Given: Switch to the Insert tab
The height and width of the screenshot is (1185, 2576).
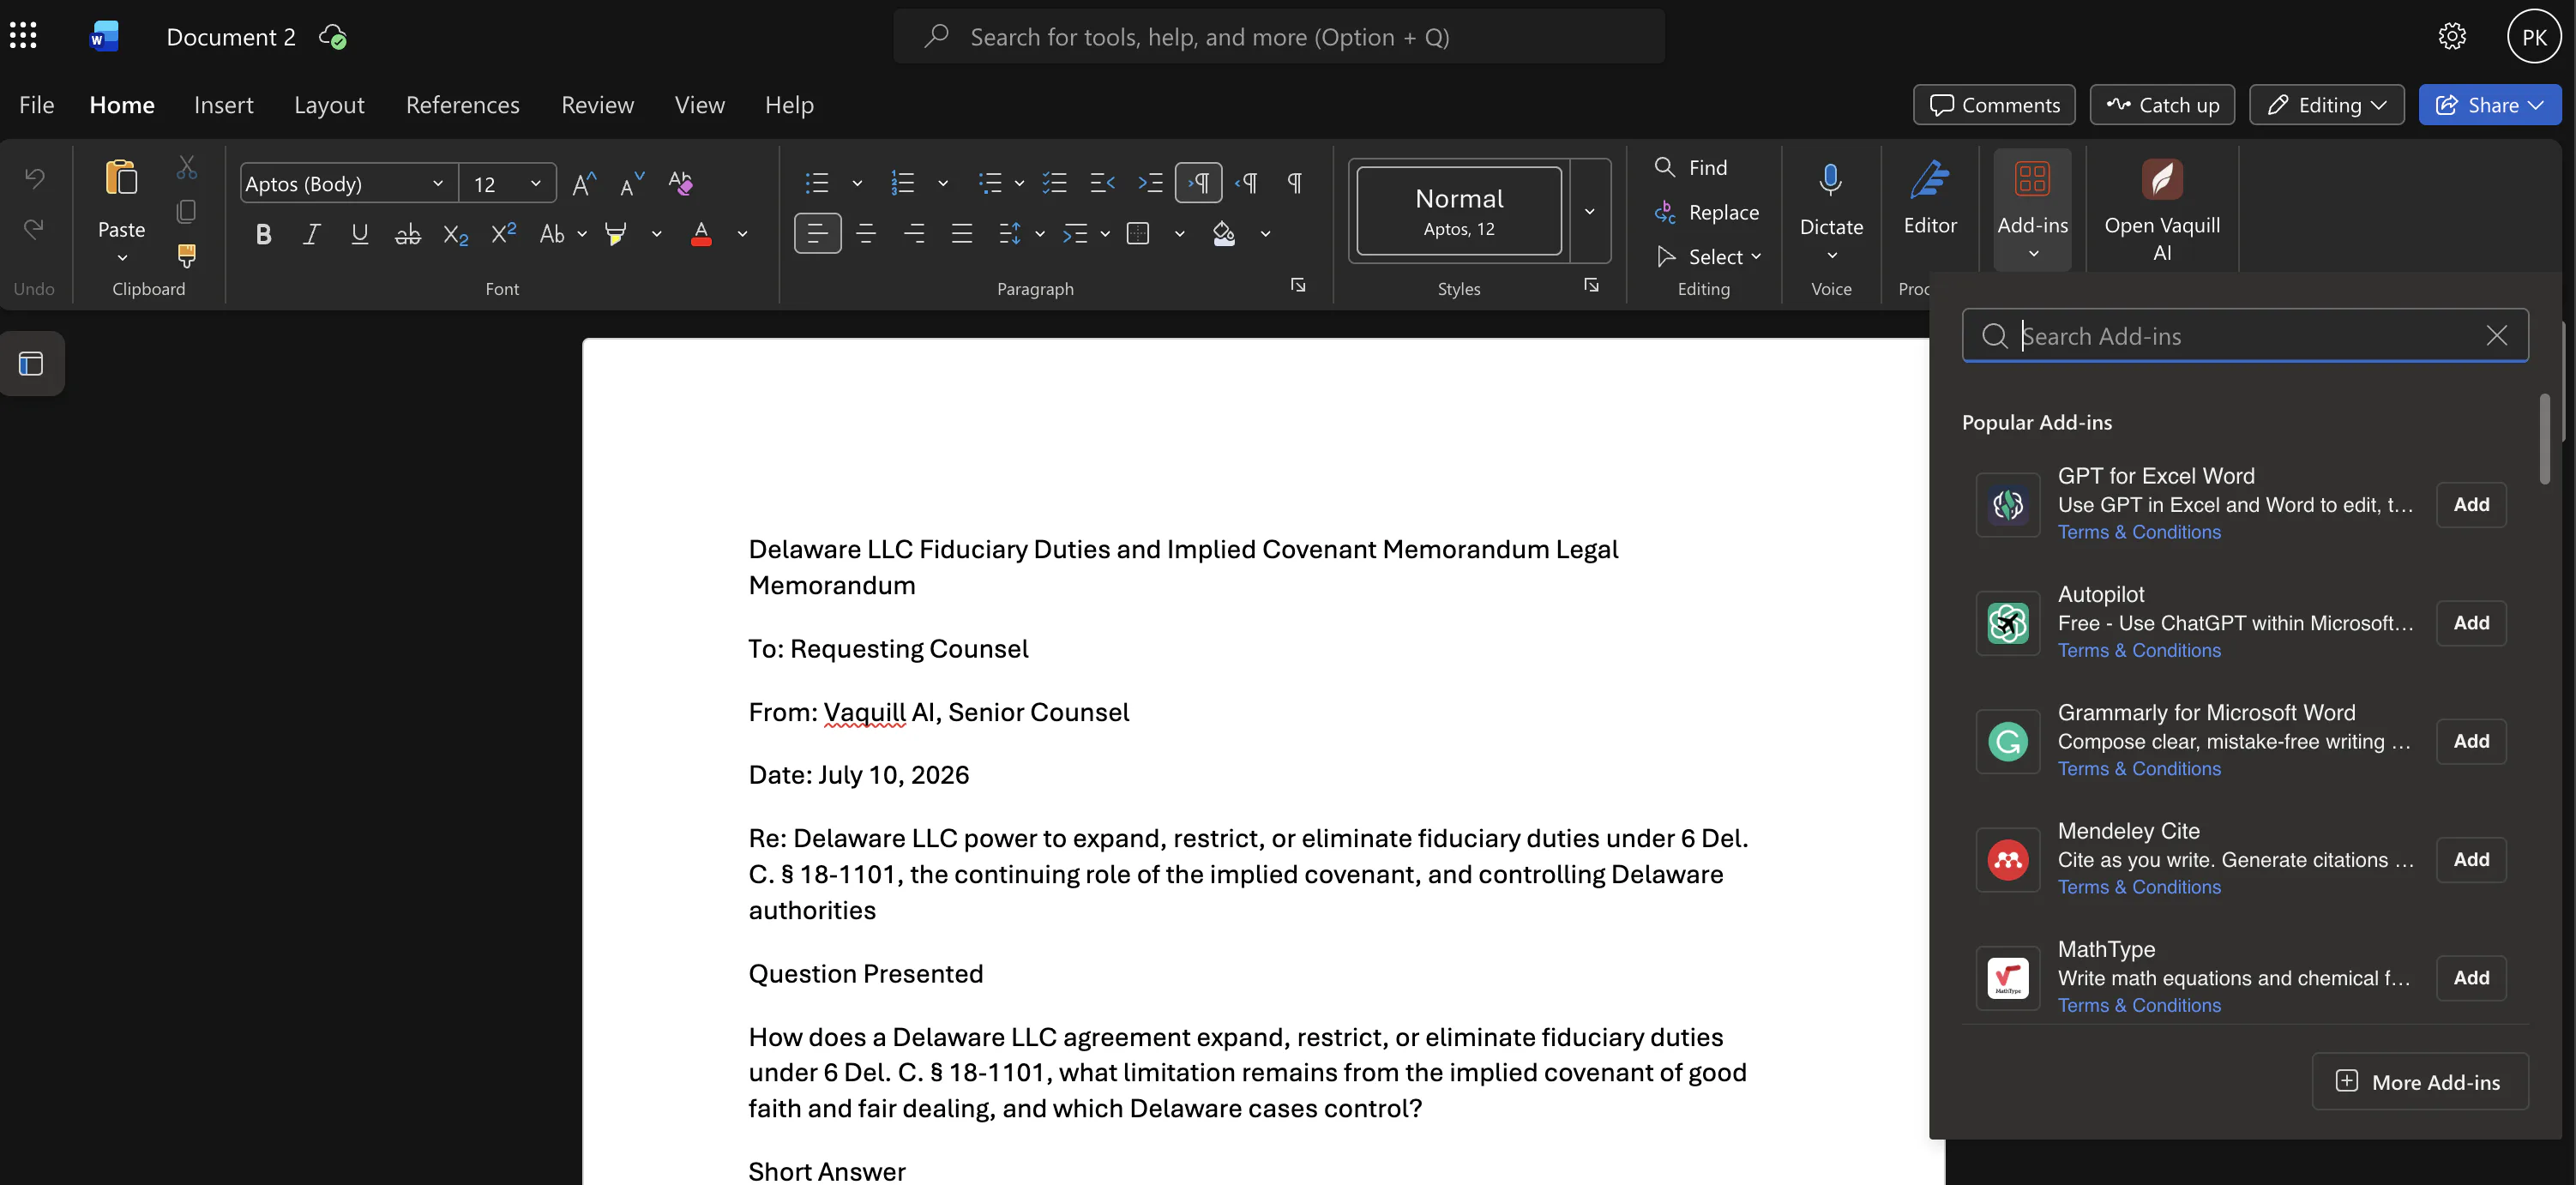Looking at the screenshot, I should [224, 105].
